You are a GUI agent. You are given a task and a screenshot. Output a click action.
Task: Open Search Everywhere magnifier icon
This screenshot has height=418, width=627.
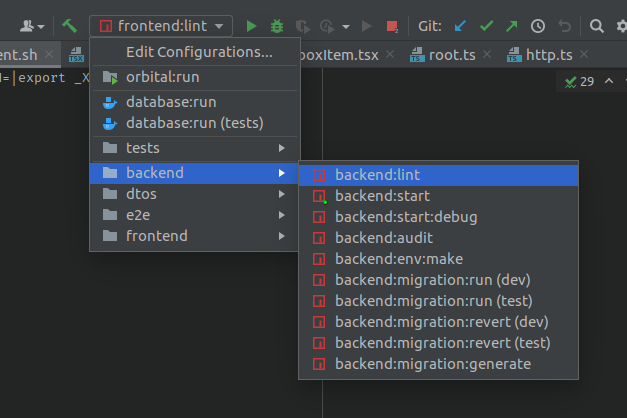pyautogui.click(x=597, y=25)
